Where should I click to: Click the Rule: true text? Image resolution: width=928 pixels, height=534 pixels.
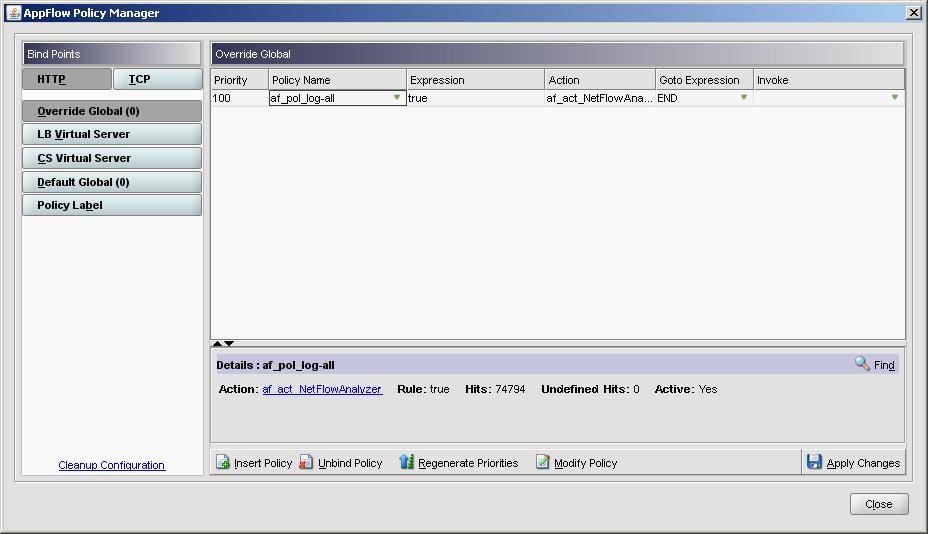[423, 389]
